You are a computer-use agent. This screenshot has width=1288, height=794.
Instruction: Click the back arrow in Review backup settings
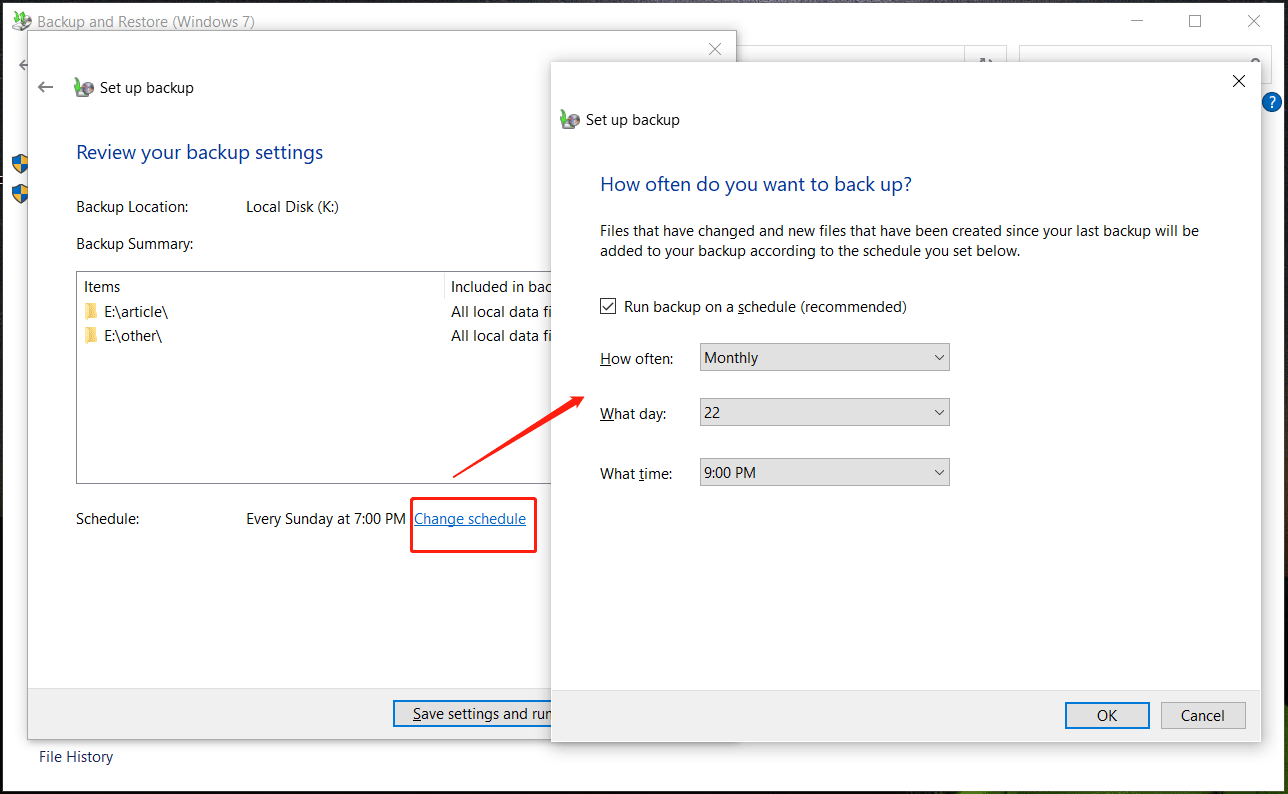pyautogui.click(x=45, y=87)
